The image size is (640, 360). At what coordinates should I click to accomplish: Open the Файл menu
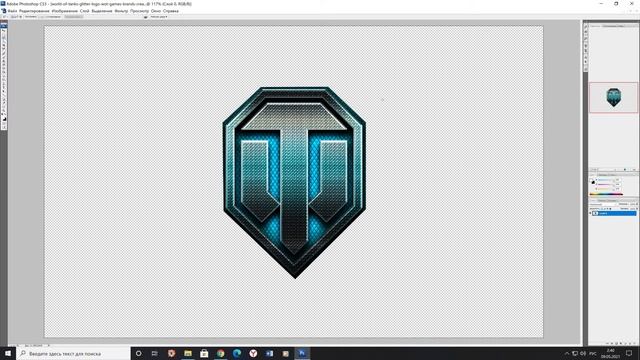click(13, 11)
